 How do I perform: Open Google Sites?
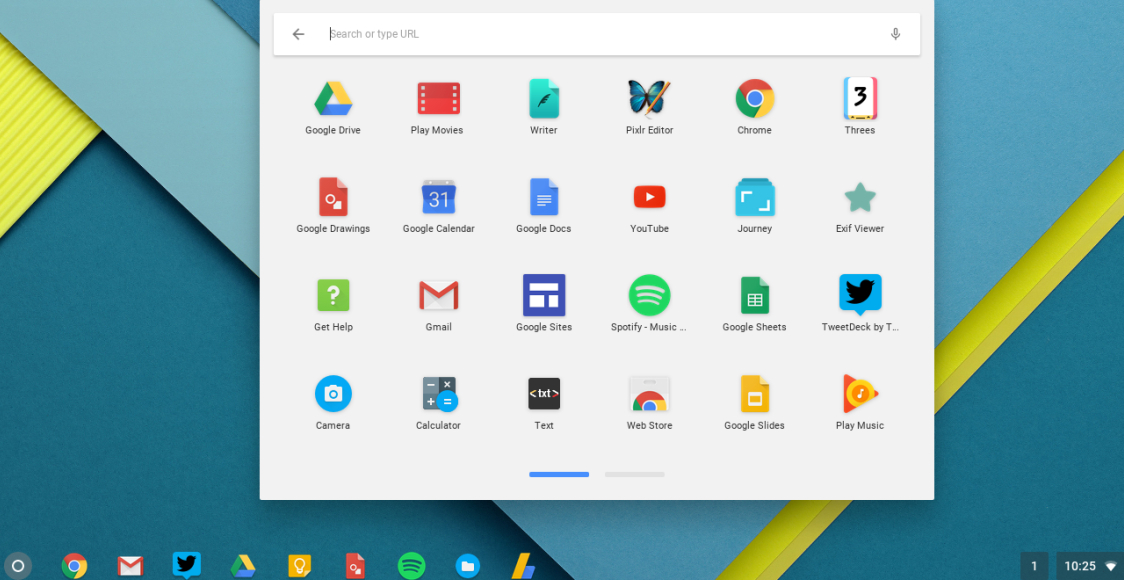[x=543, y=295]
